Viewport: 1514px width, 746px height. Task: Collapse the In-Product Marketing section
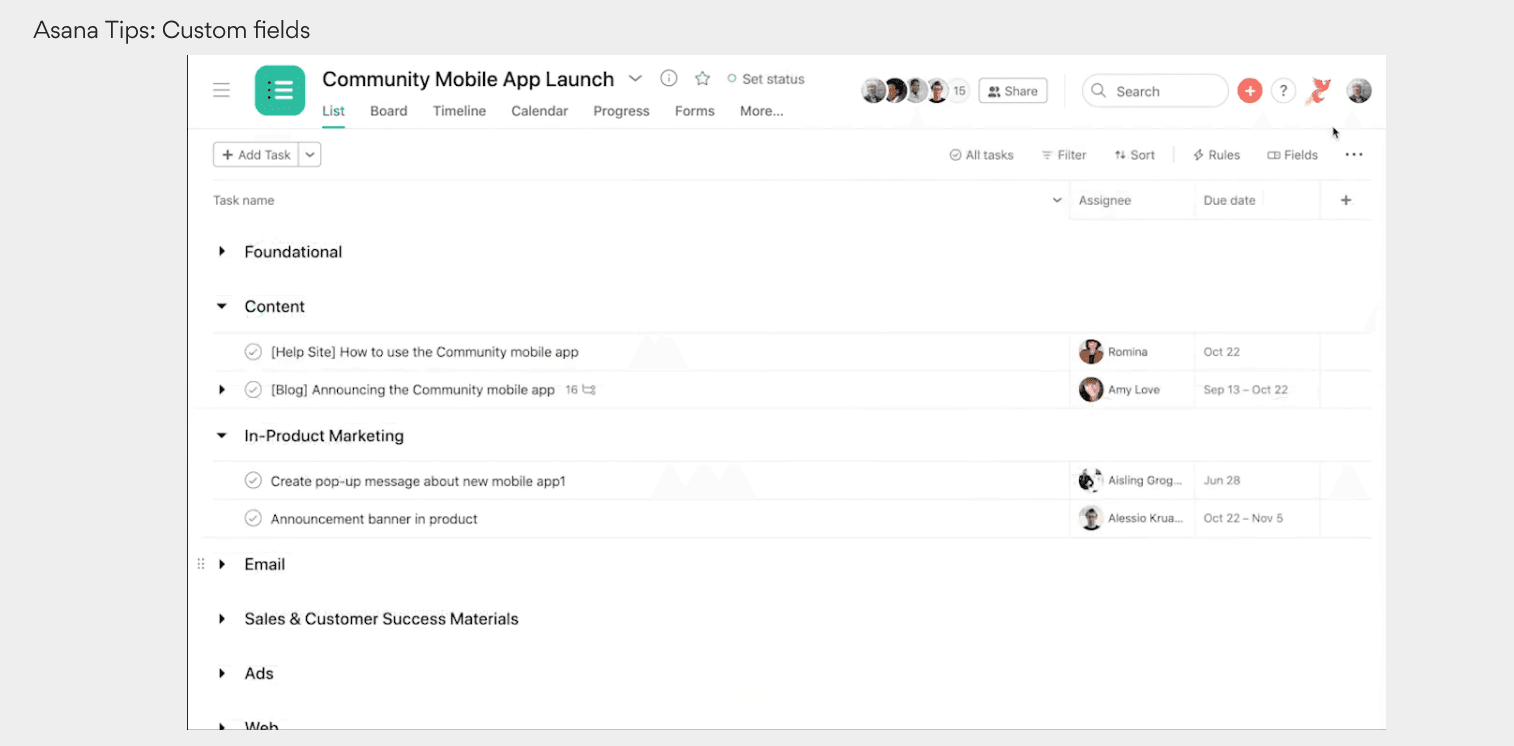coord(222,436)
